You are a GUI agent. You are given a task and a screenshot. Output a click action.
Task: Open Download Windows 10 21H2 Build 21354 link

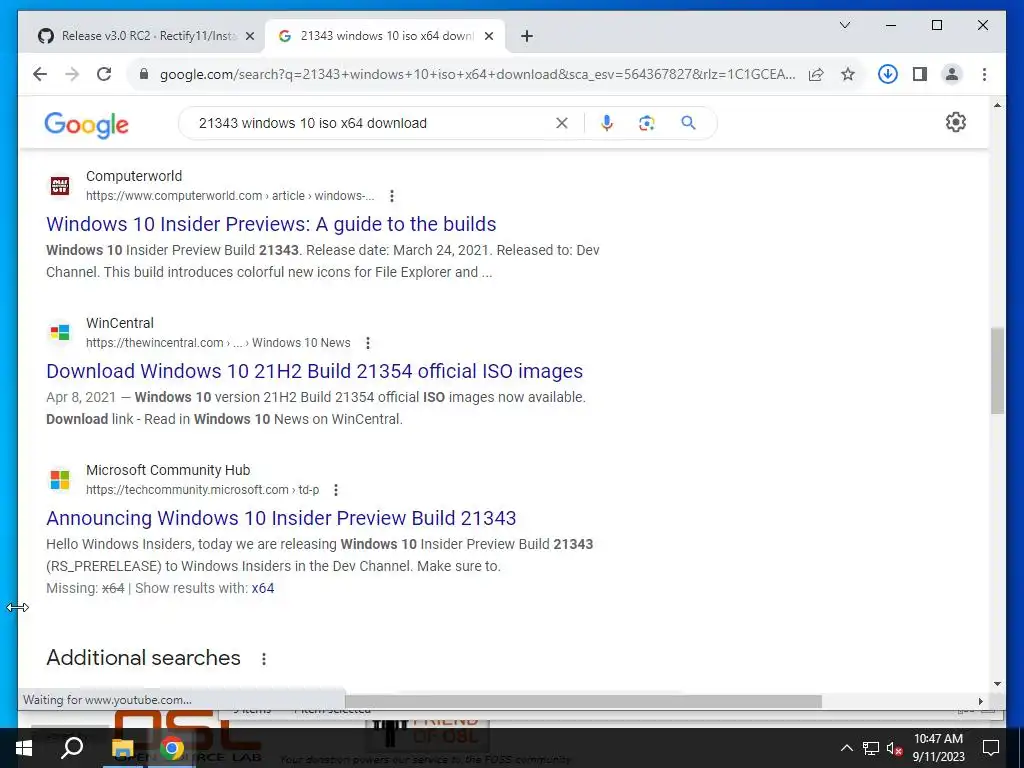314,371
